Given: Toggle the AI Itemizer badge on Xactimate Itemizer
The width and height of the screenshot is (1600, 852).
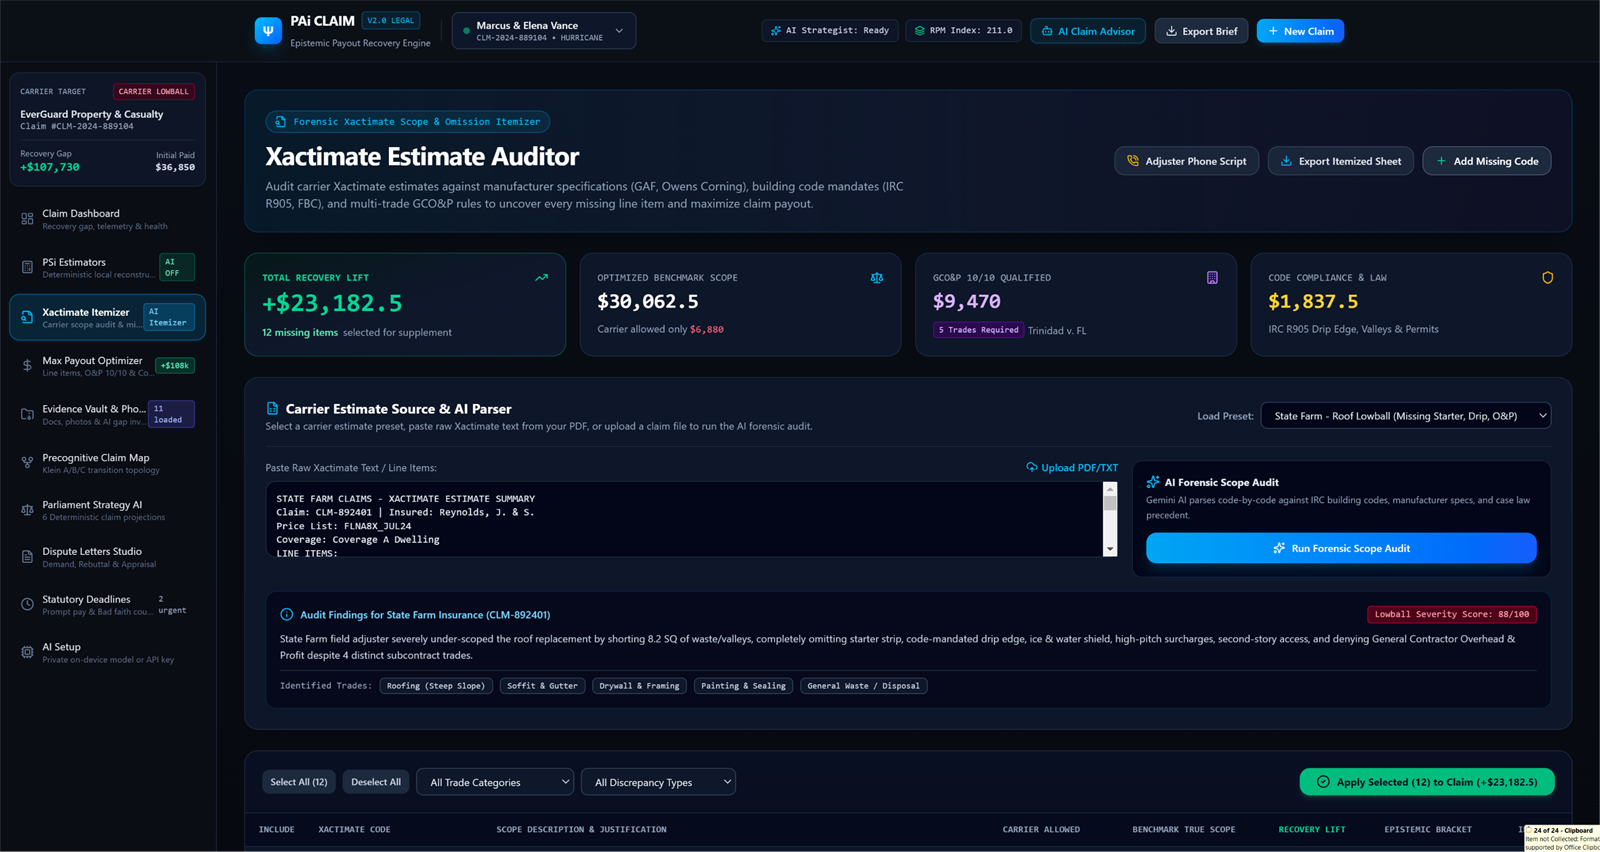Looking at the screenshot, I should pos(168,317).
